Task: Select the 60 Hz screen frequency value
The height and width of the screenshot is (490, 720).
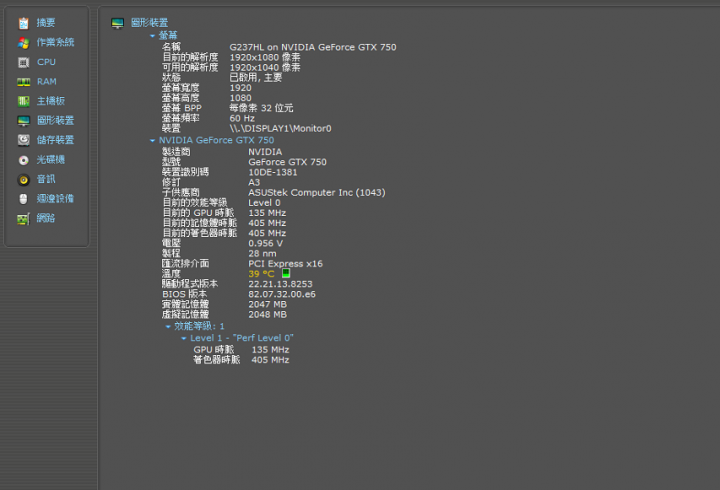Action: tap(242, 118)
